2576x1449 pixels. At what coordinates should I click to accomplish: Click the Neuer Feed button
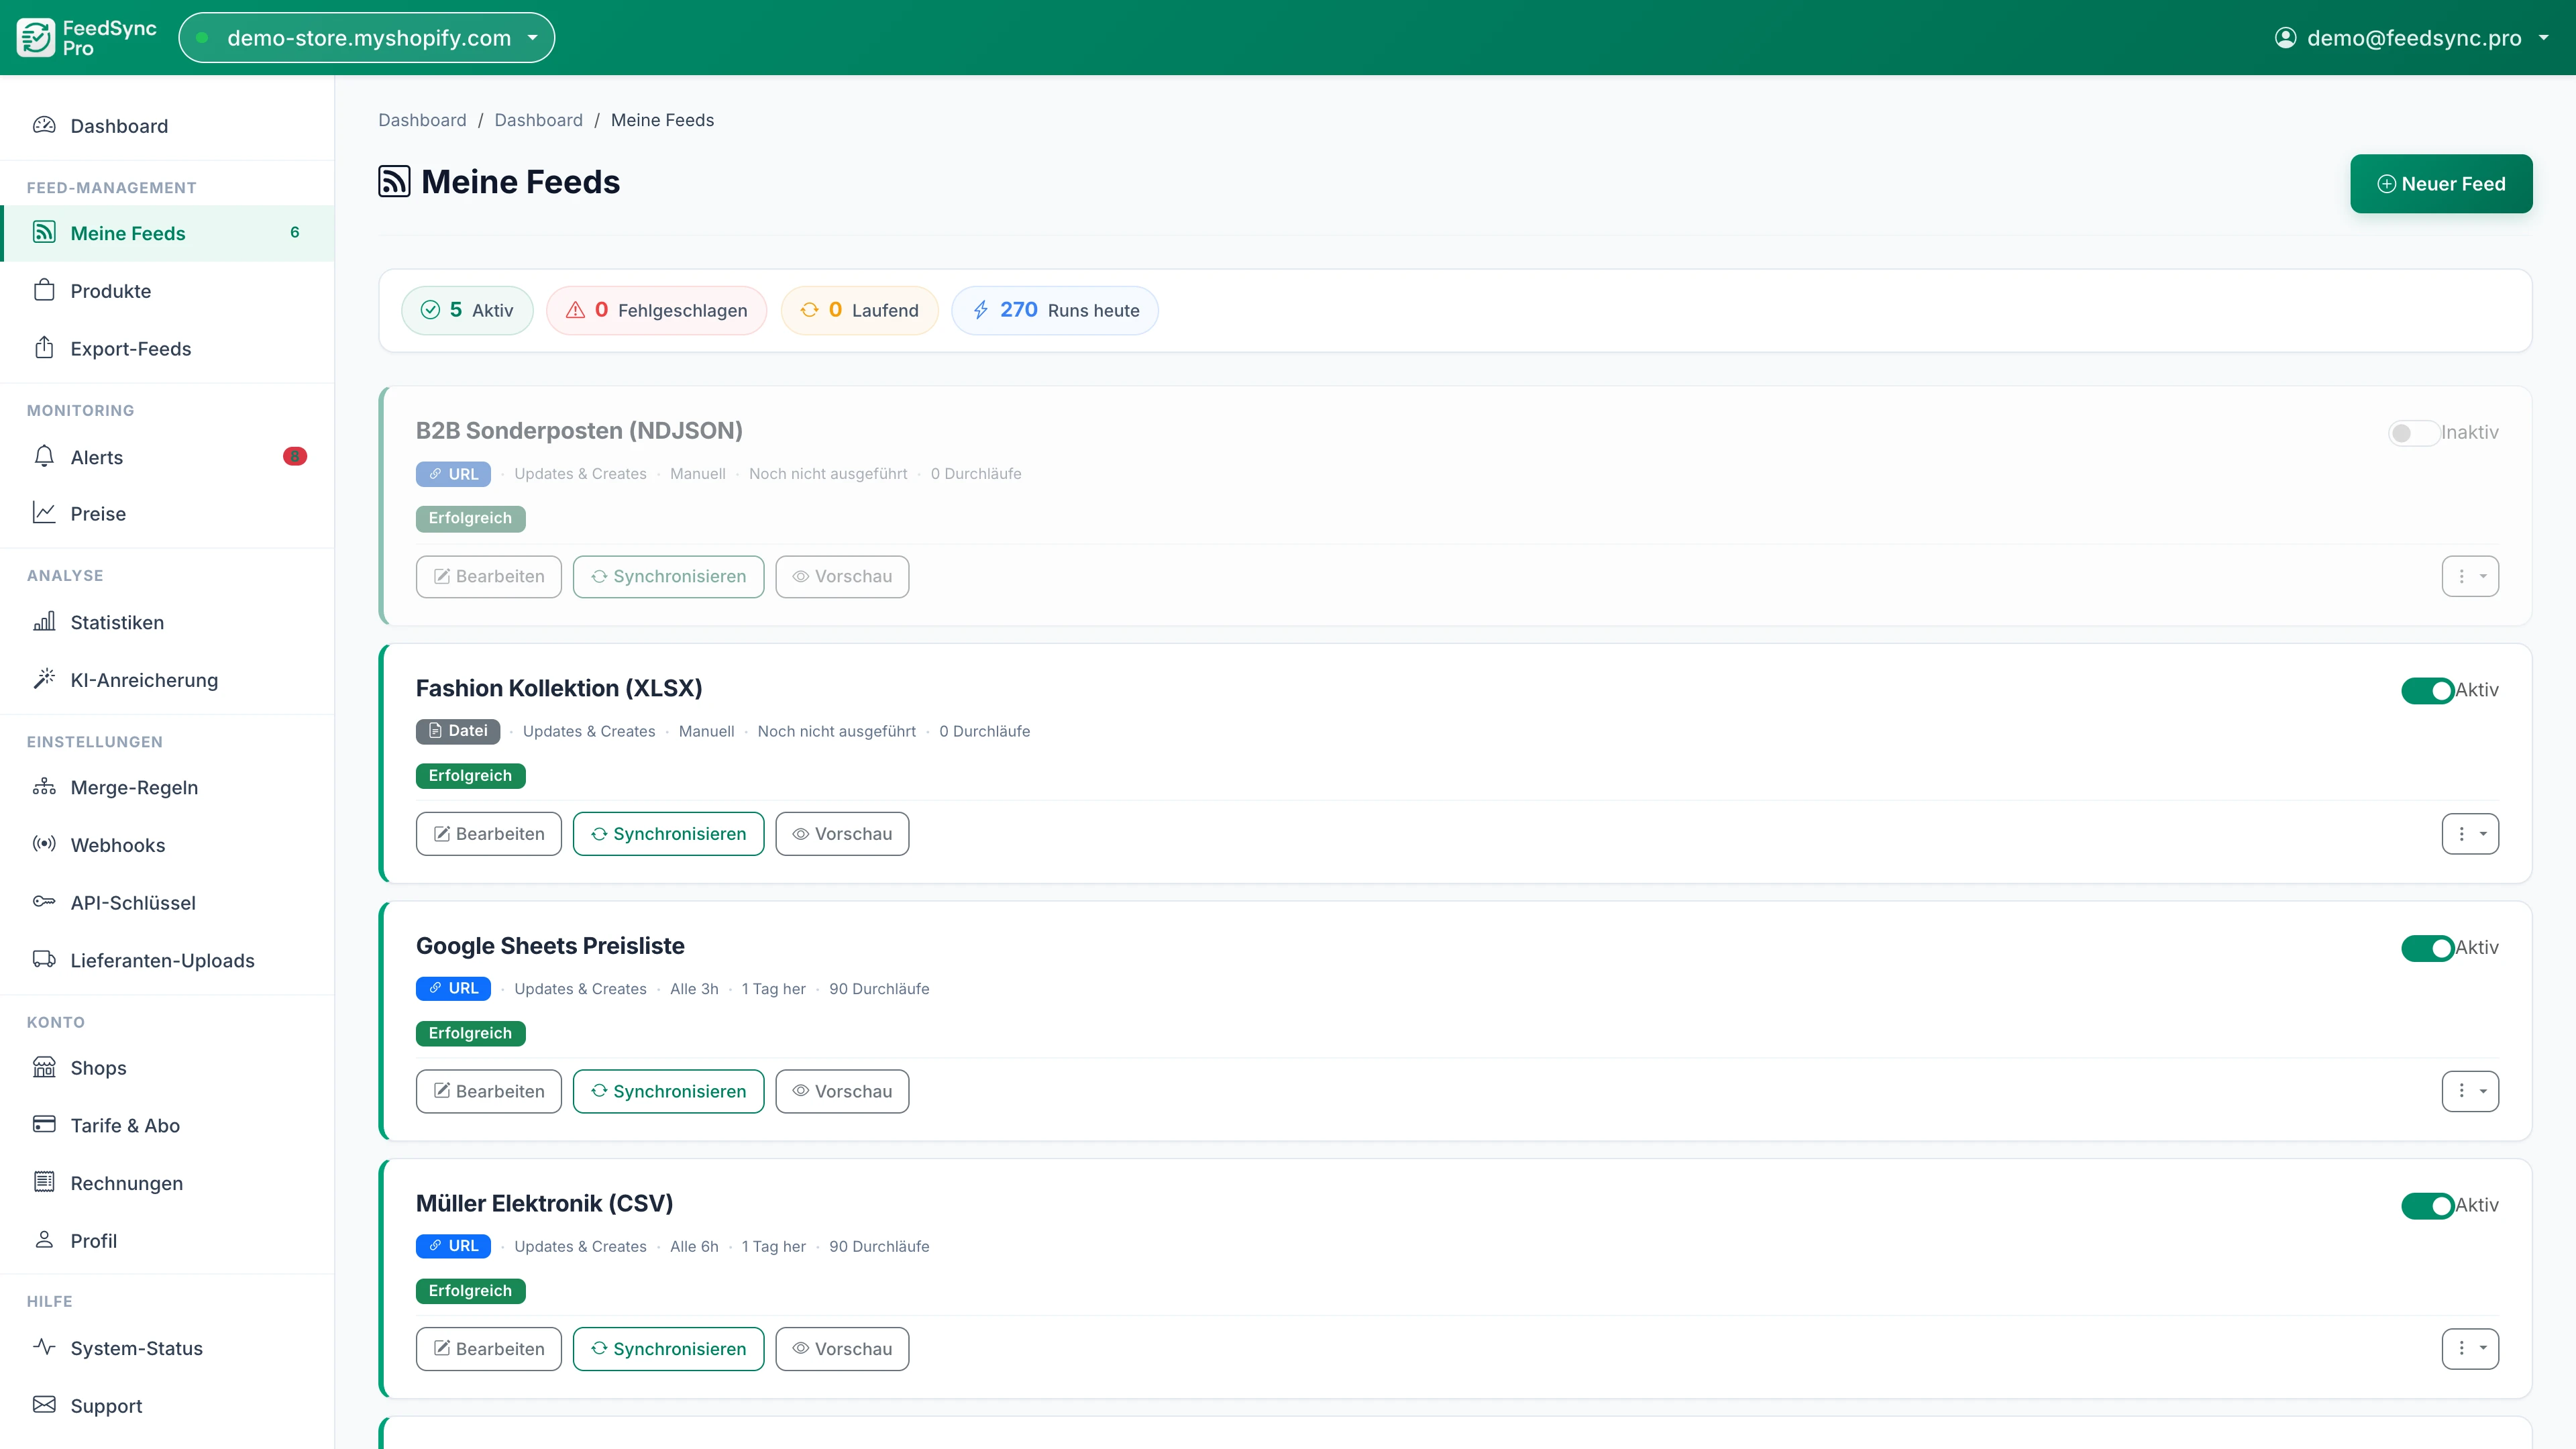2441,183
